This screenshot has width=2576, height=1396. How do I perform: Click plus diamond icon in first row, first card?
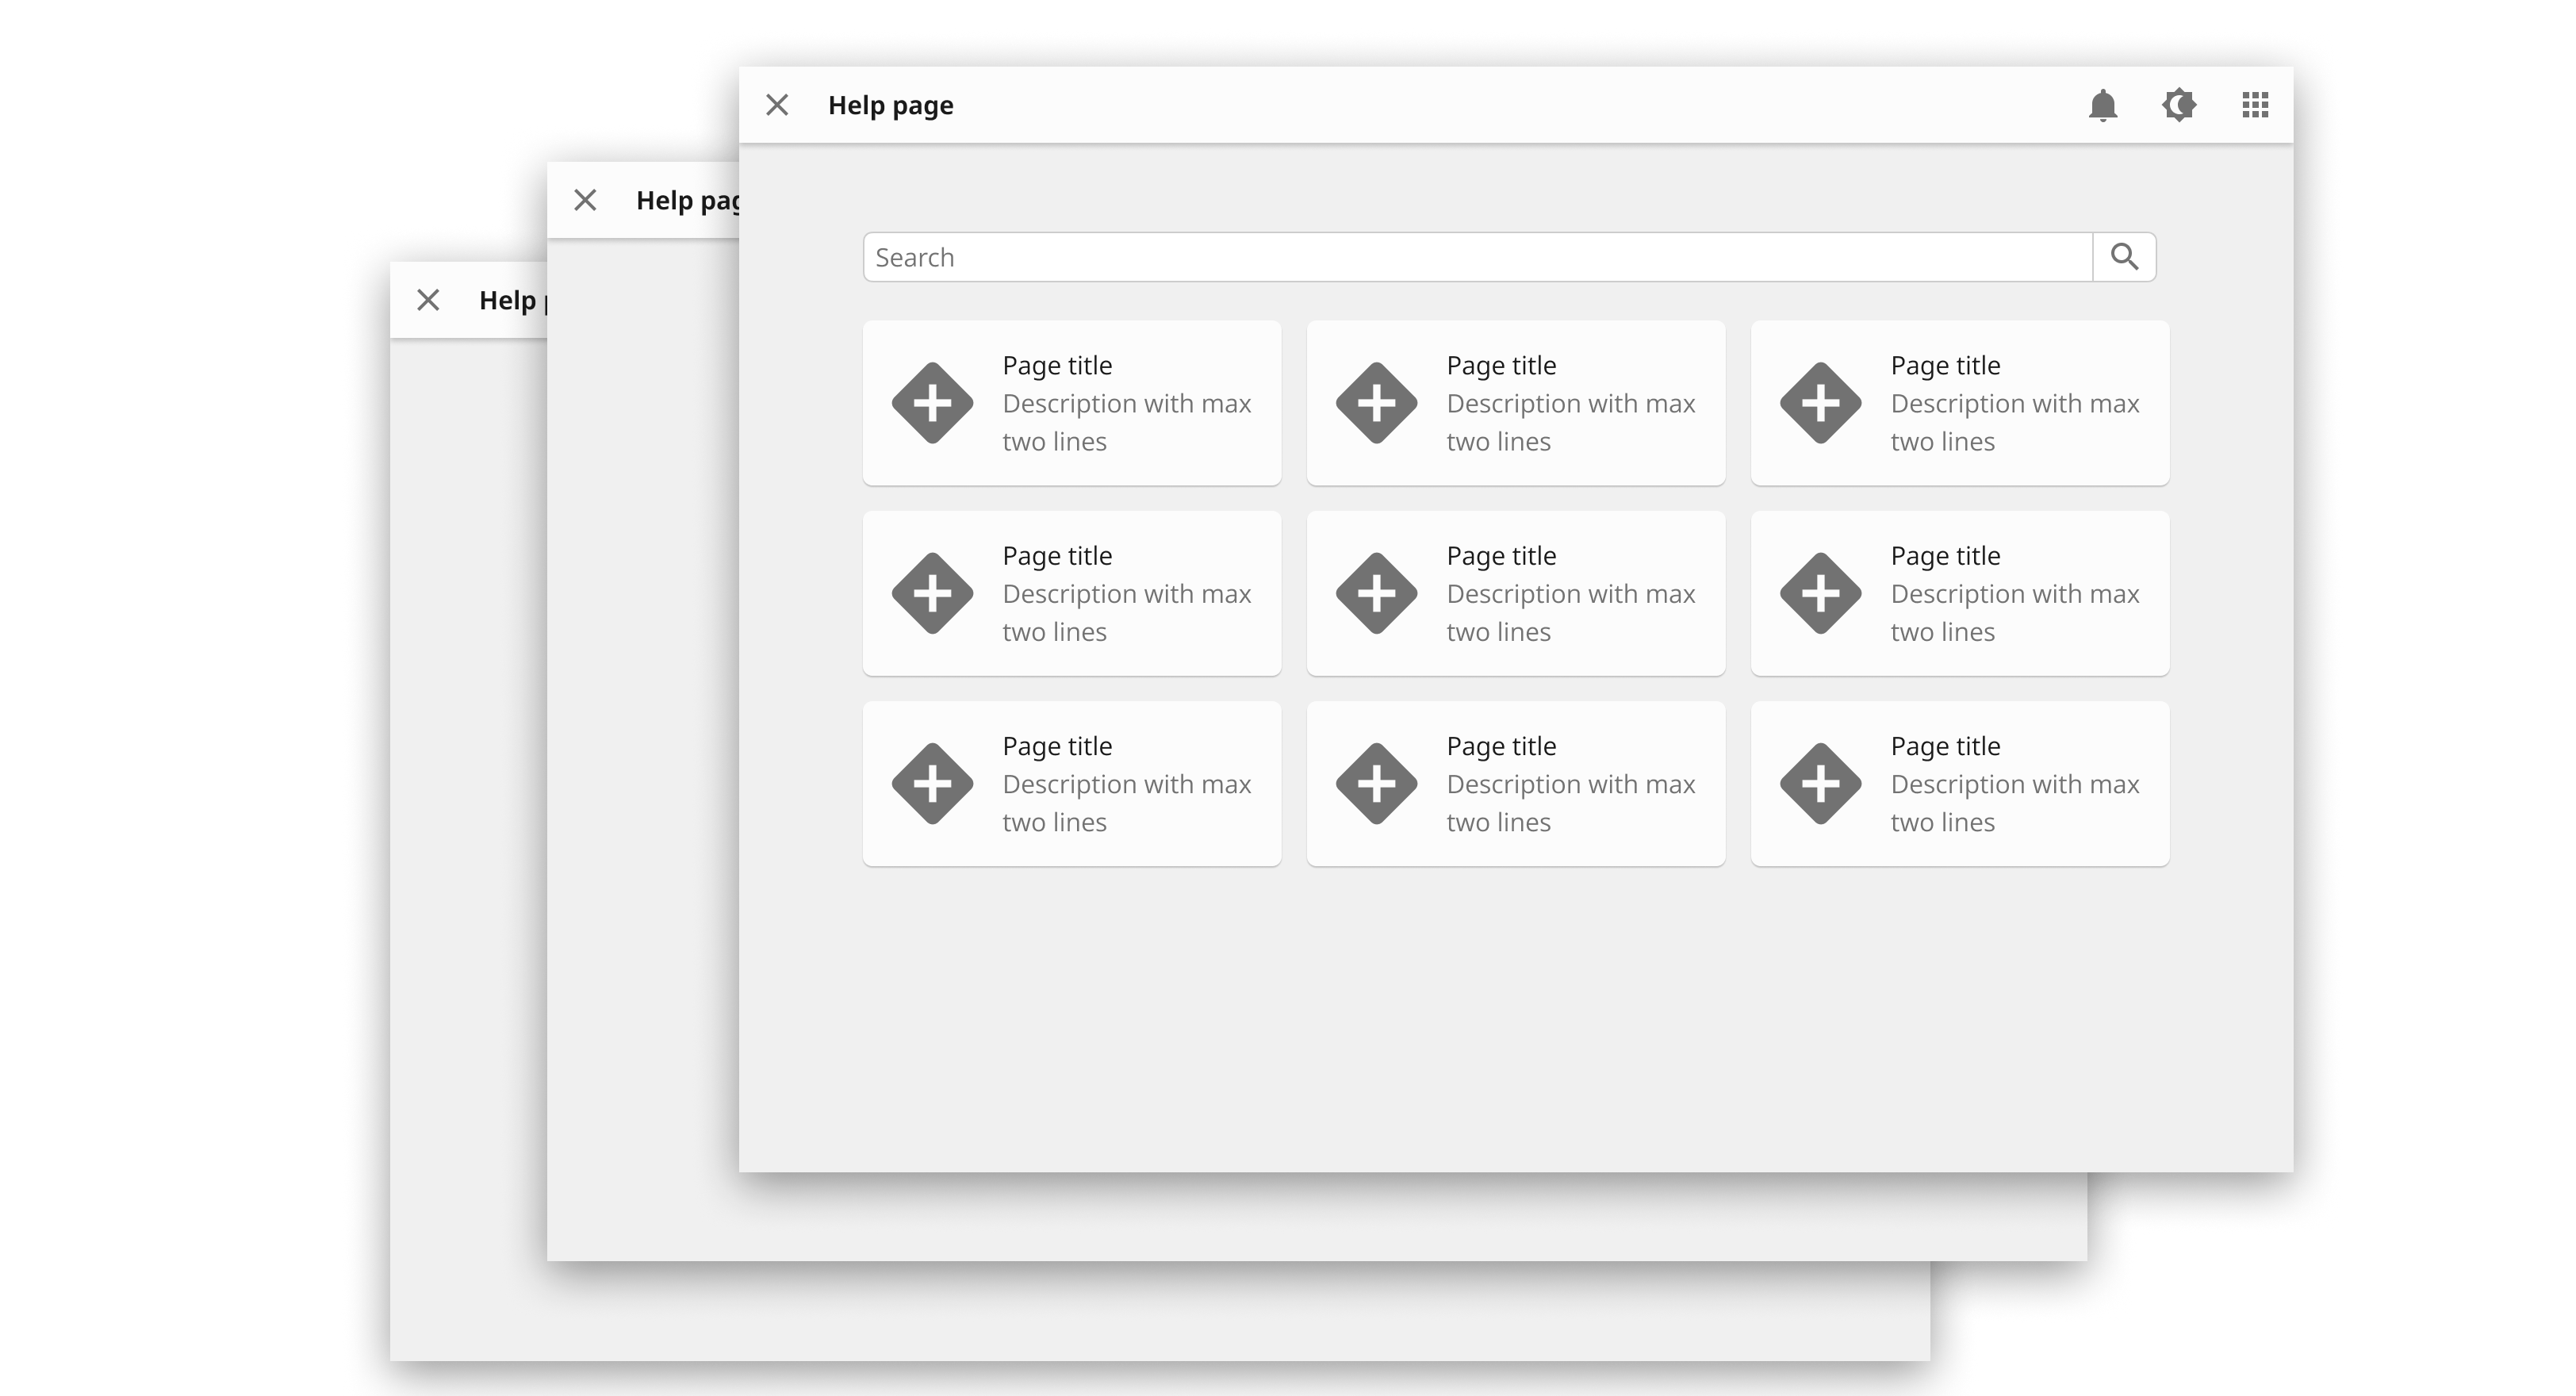(x=932, y=403)
